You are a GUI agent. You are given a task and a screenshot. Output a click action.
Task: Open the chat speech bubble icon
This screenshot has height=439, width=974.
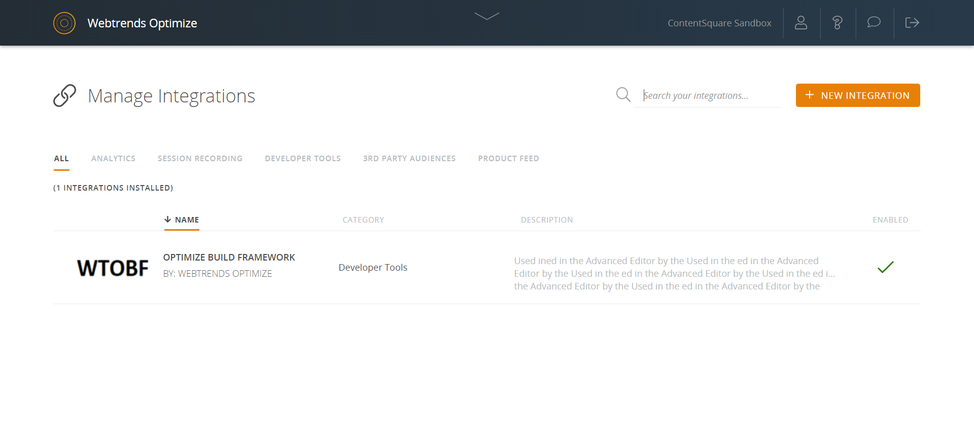tap(874, 22)
